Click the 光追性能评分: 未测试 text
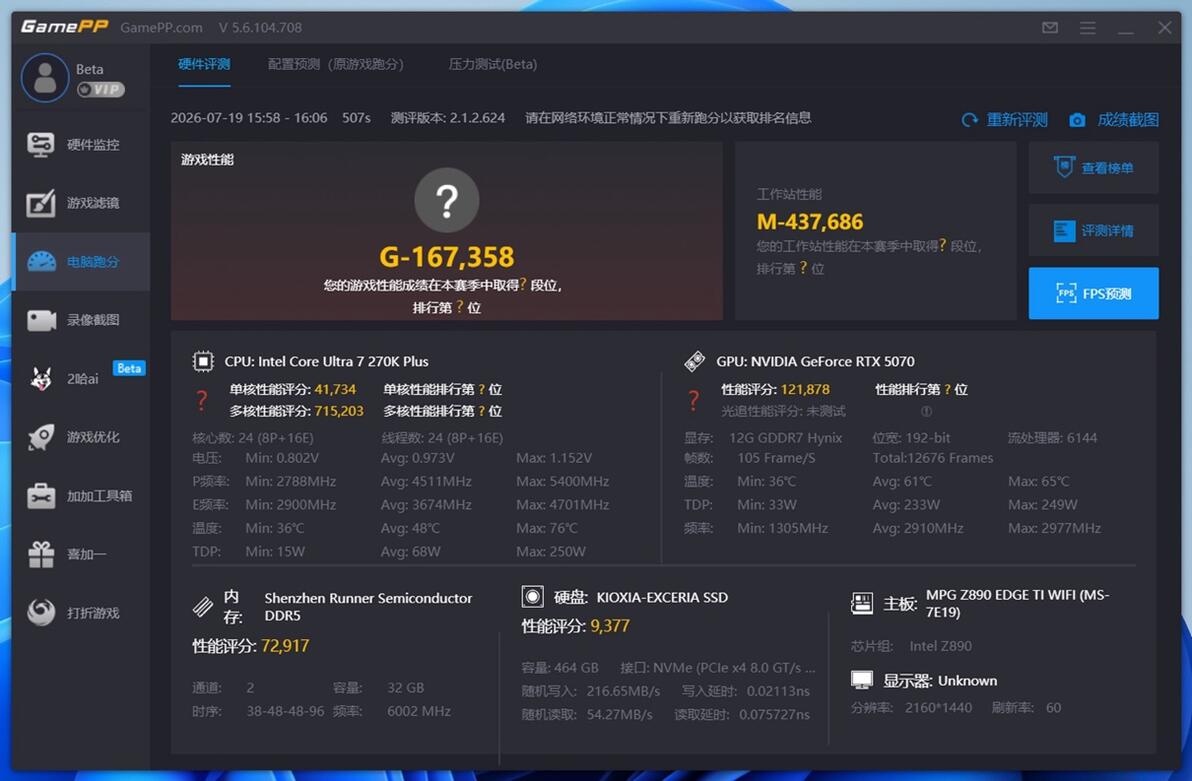This screenshot has height=781, width=1192. click(783, 411)
